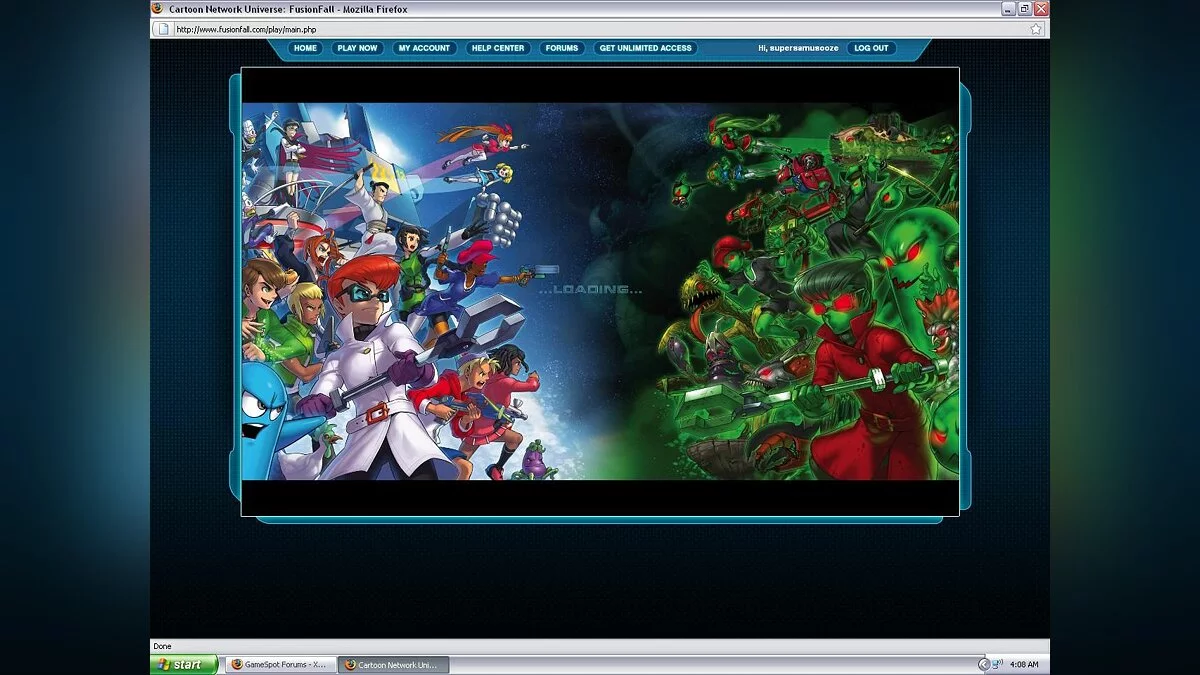Click GET UNLIMITED ACCESS tab

645,48
